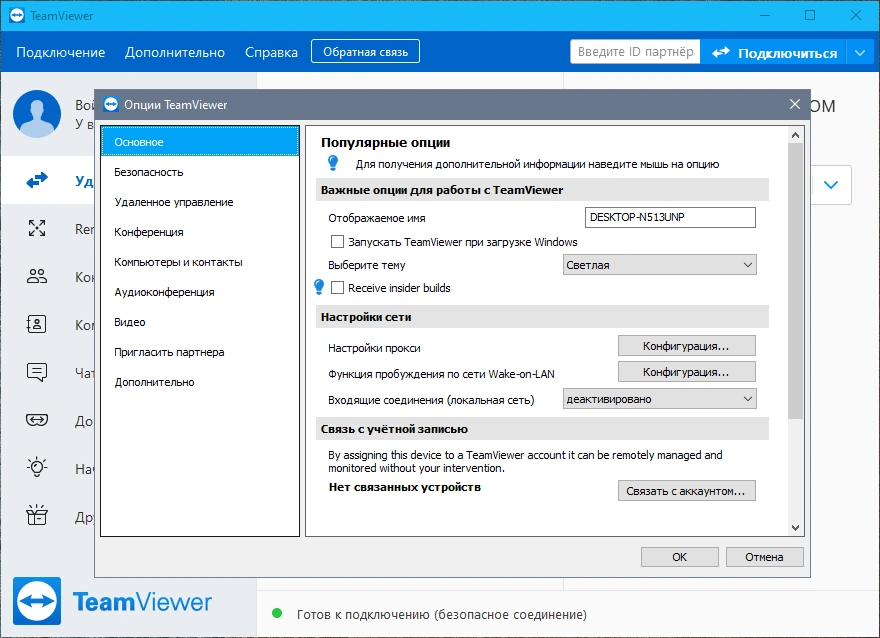Click the Нет связанных устройств text
Viewport: 880px width, 638px height.
[x=405, y=487]
